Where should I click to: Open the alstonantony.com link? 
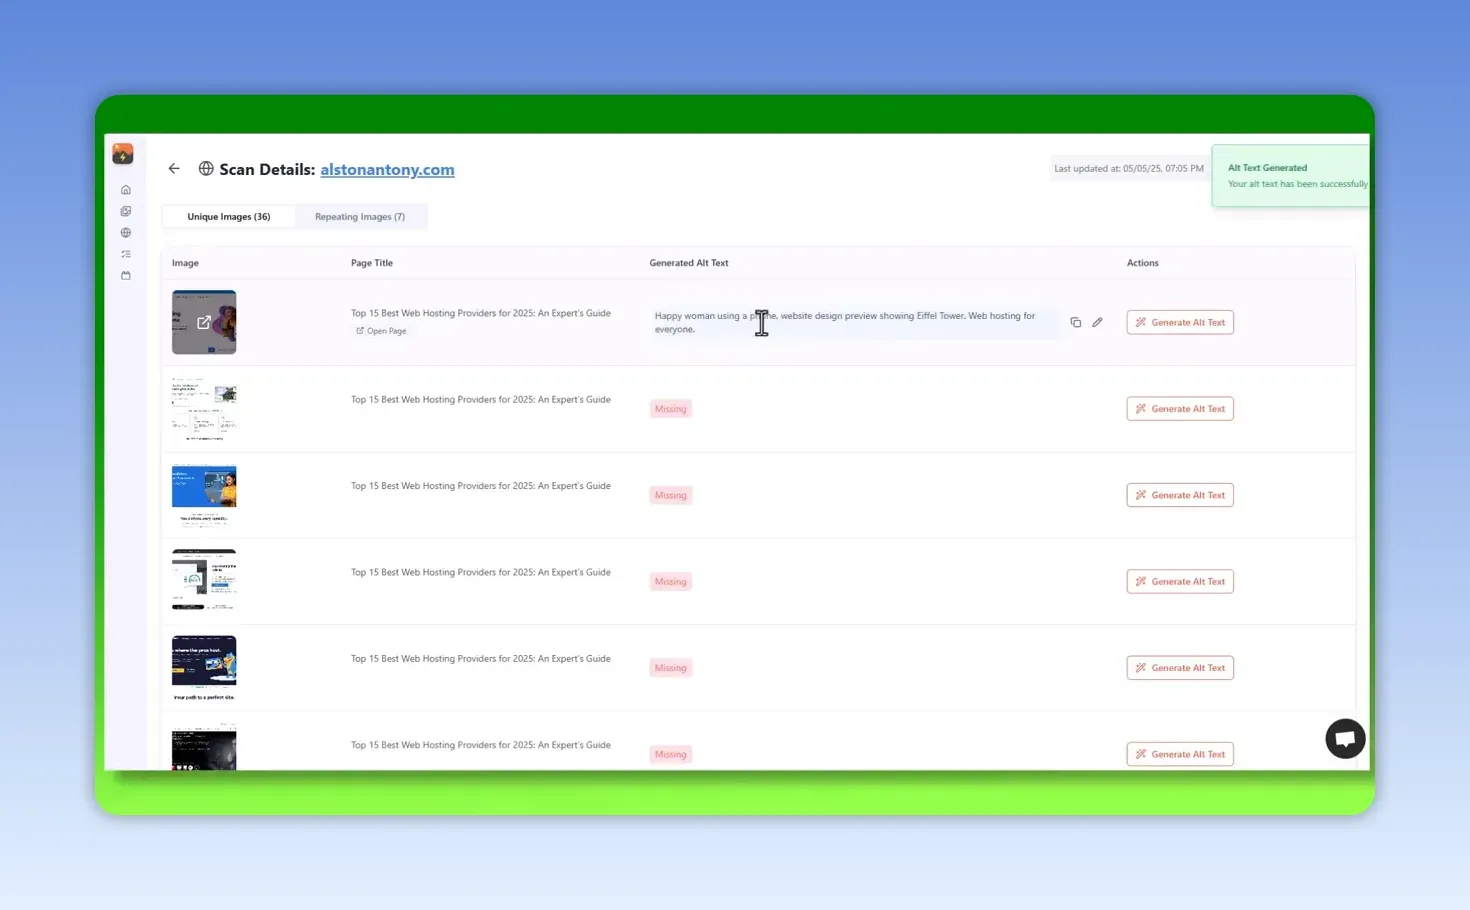[387, 170]
